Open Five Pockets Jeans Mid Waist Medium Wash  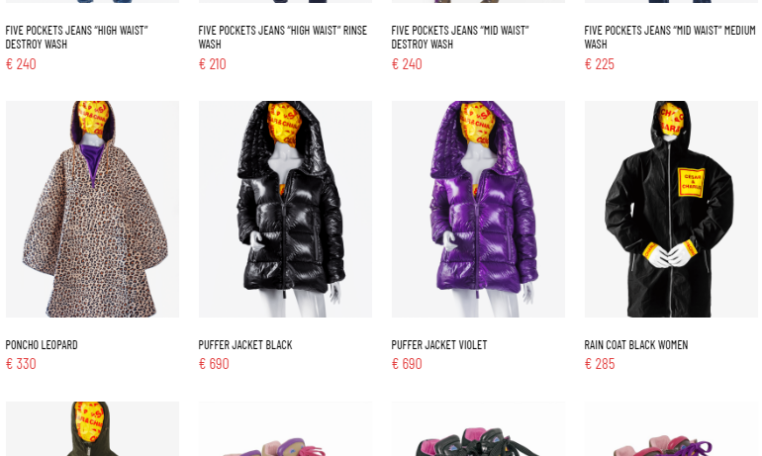coord(670,37)
